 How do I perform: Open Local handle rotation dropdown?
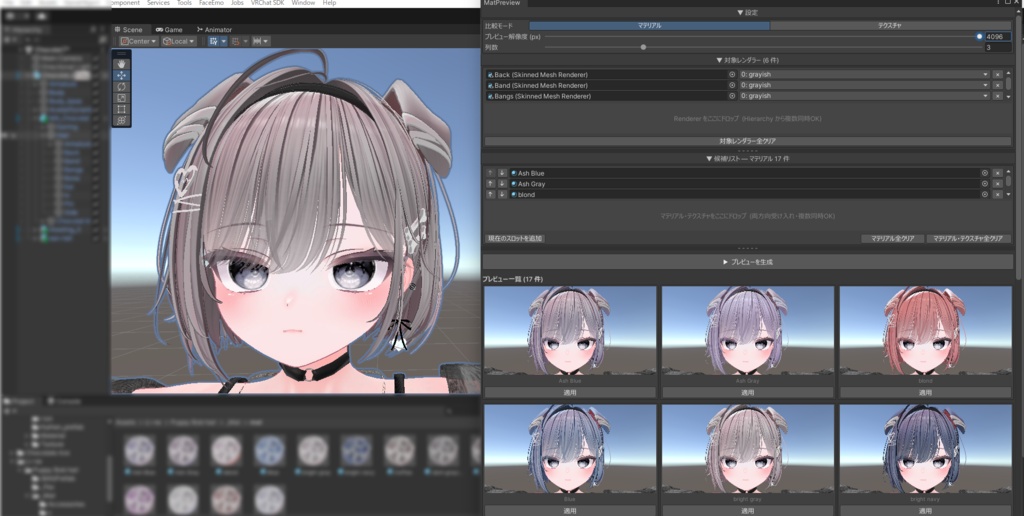(x=179, y=41)
